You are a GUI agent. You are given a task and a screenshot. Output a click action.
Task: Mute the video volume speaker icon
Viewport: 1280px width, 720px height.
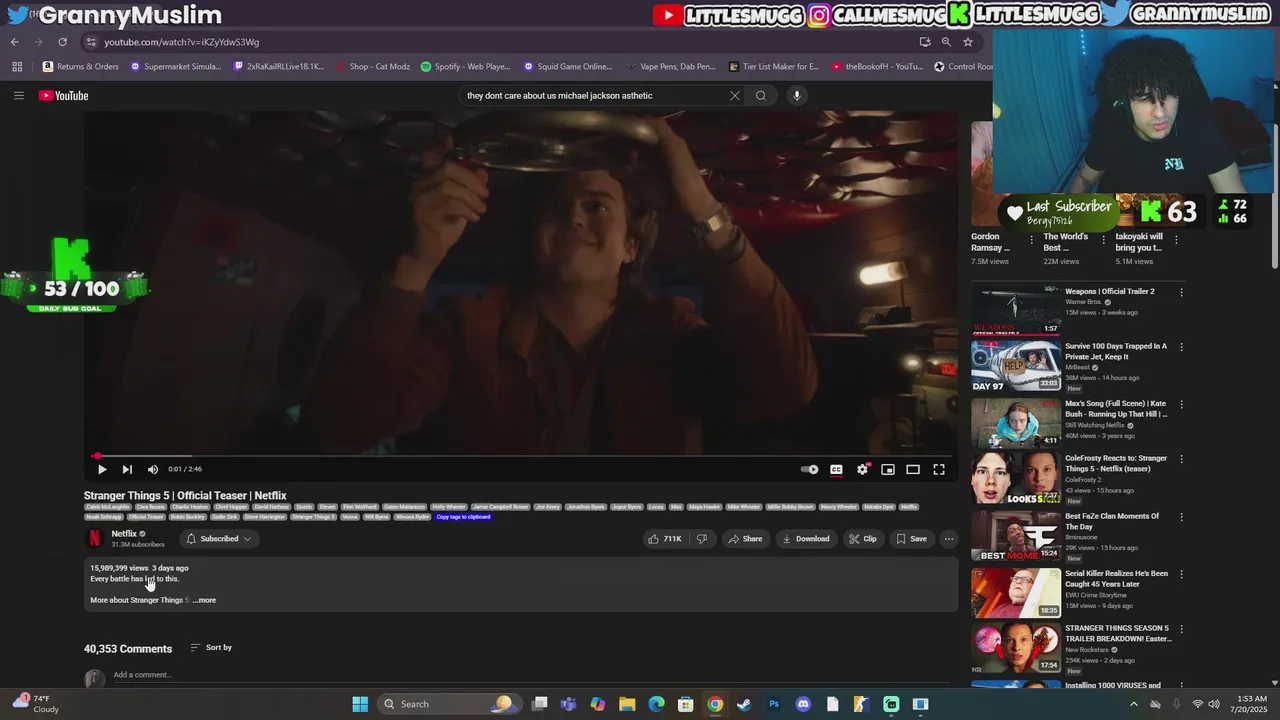153,469
